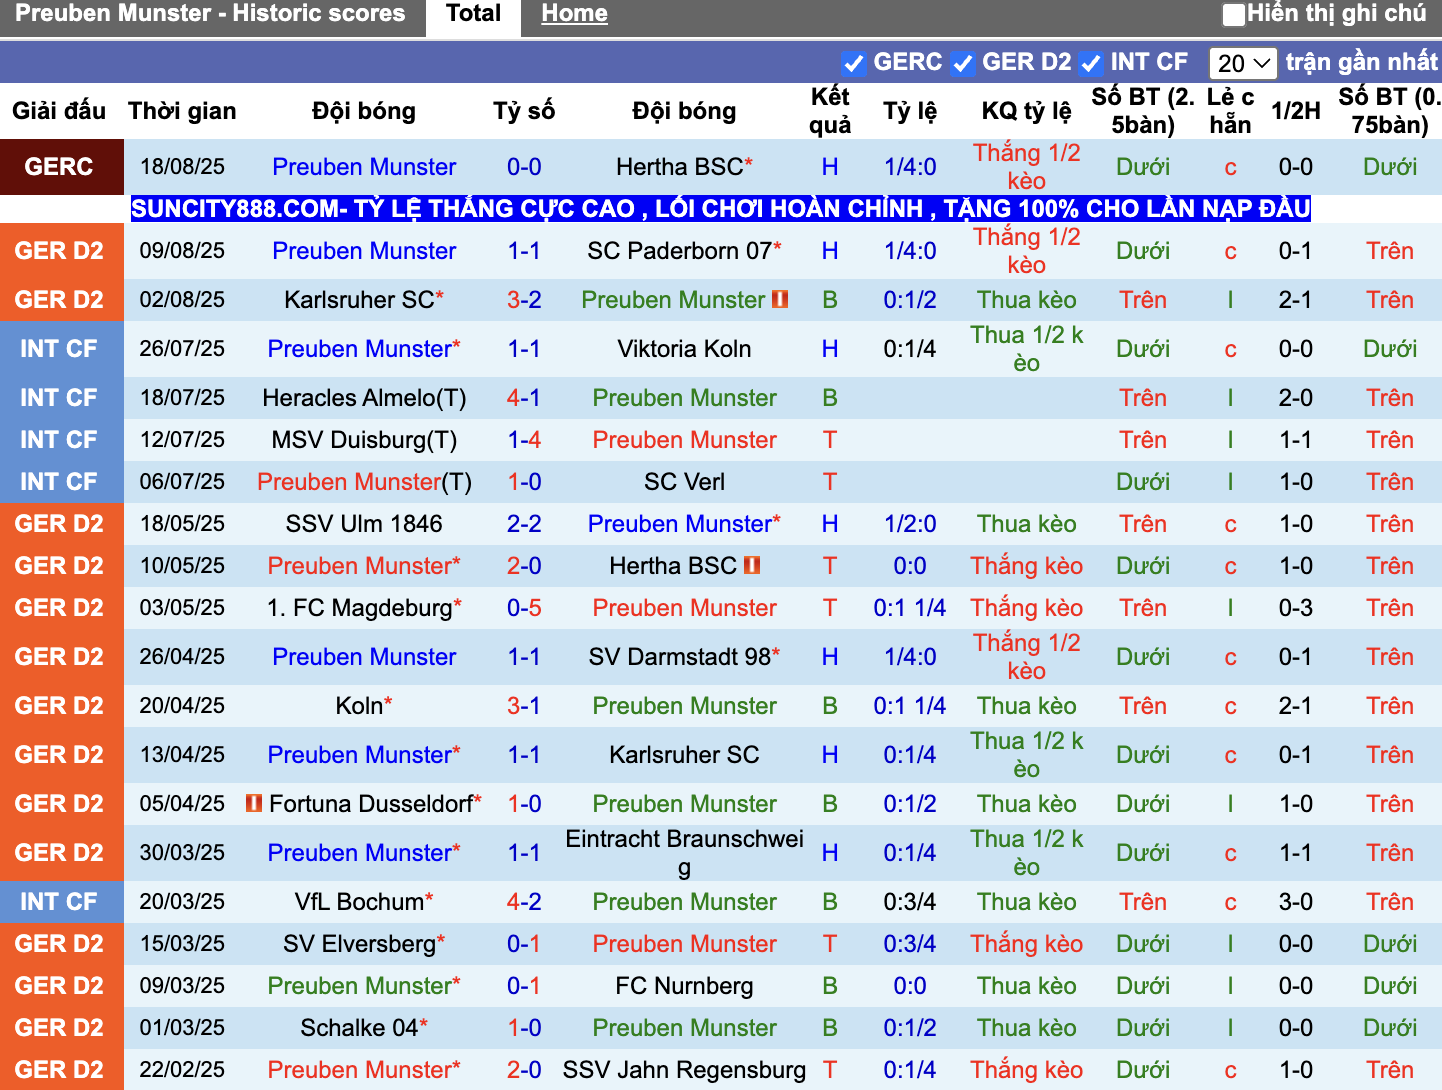
Task: Click the 3-2 score of Karlsruher SC match
Action: 524,300
